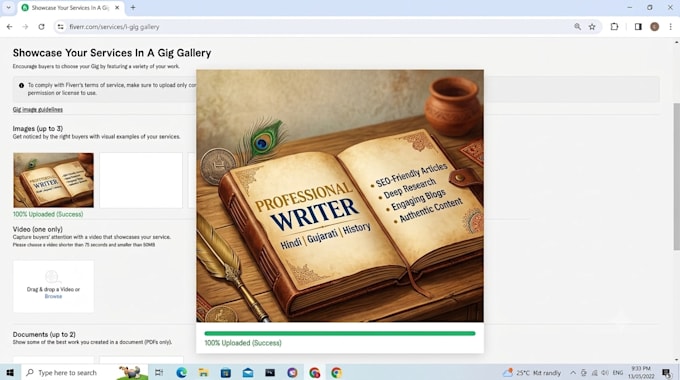Click the page vertical scrollbar thumb
This screenshot has width=680, height=380.
pyautogui.click(x=676, y=177)
